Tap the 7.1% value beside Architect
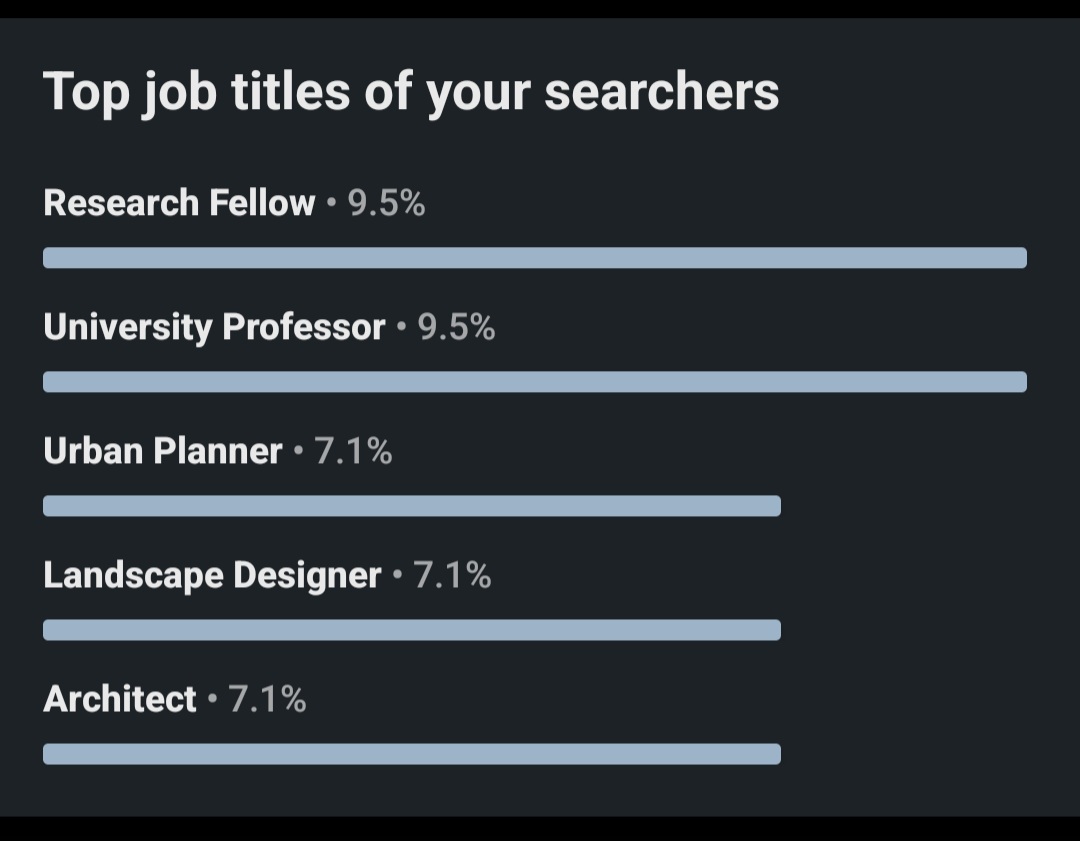 tap(267, 699)
